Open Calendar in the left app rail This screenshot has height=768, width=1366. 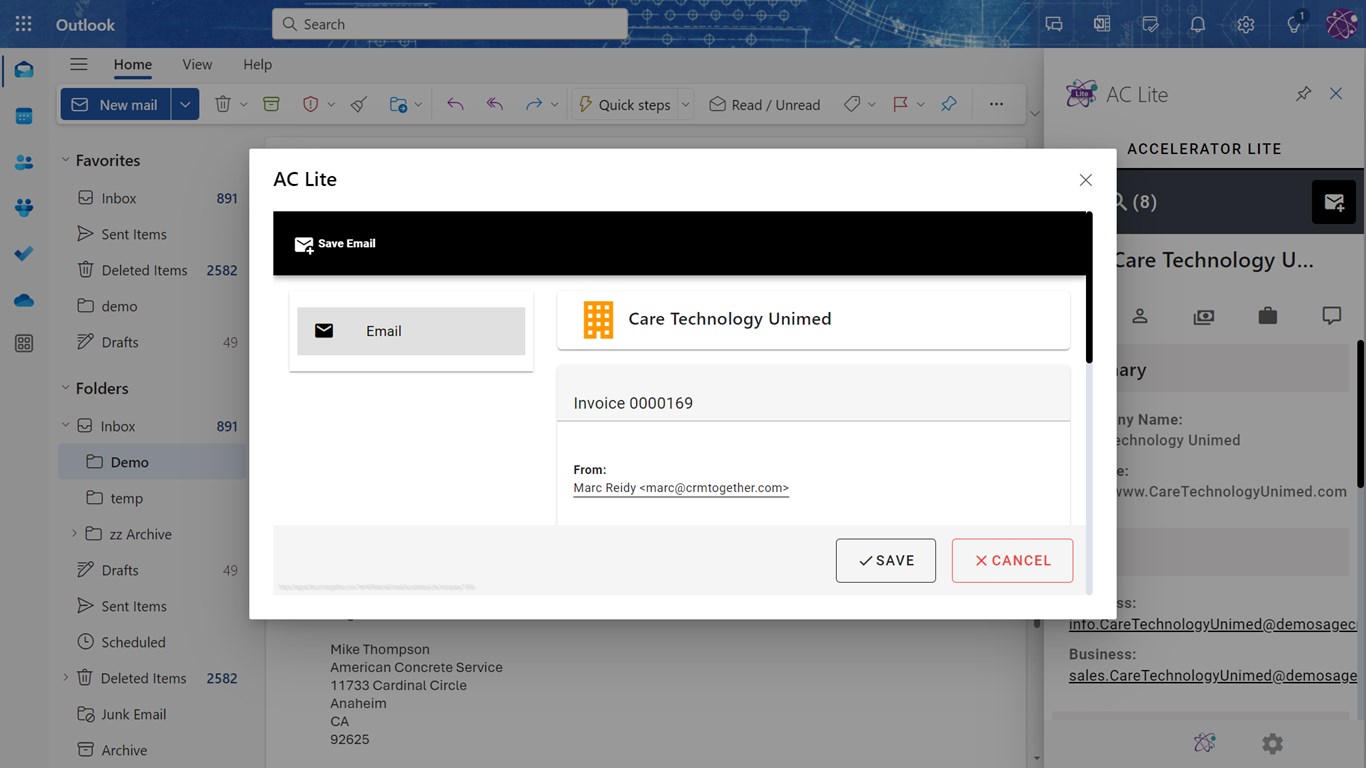click(x=24, y=116)
